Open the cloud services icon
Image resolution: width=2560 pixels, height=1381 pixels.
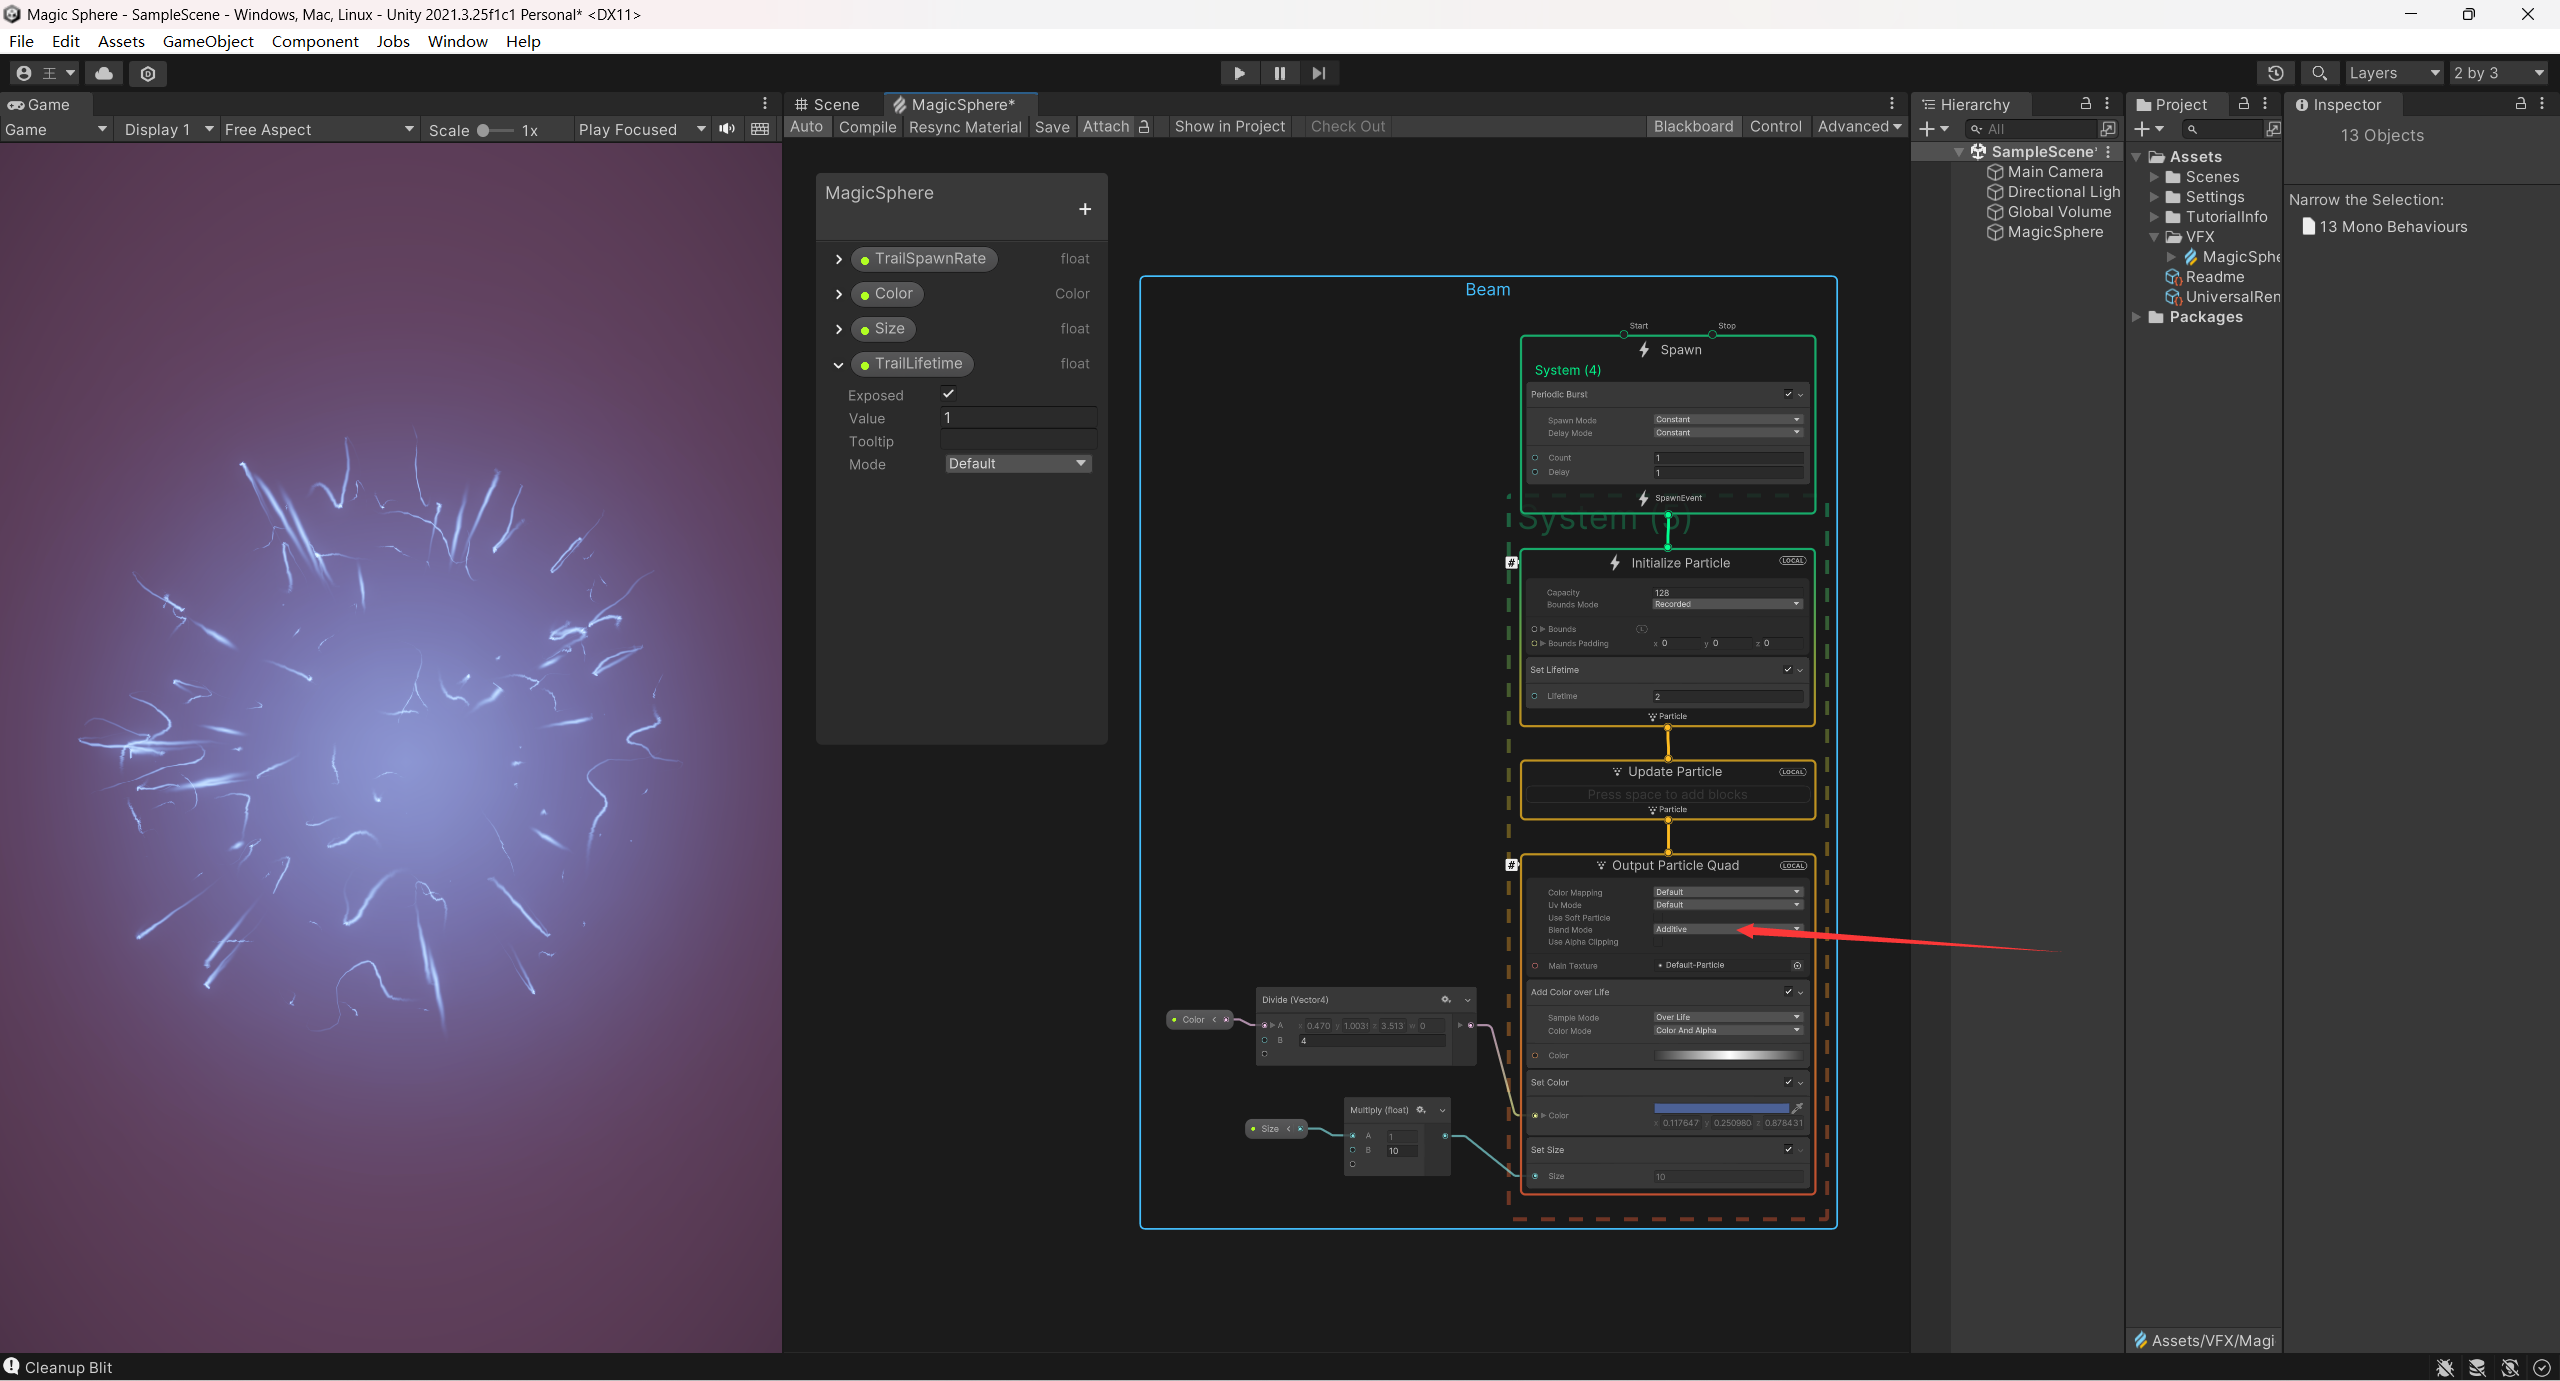click(104, 73)
